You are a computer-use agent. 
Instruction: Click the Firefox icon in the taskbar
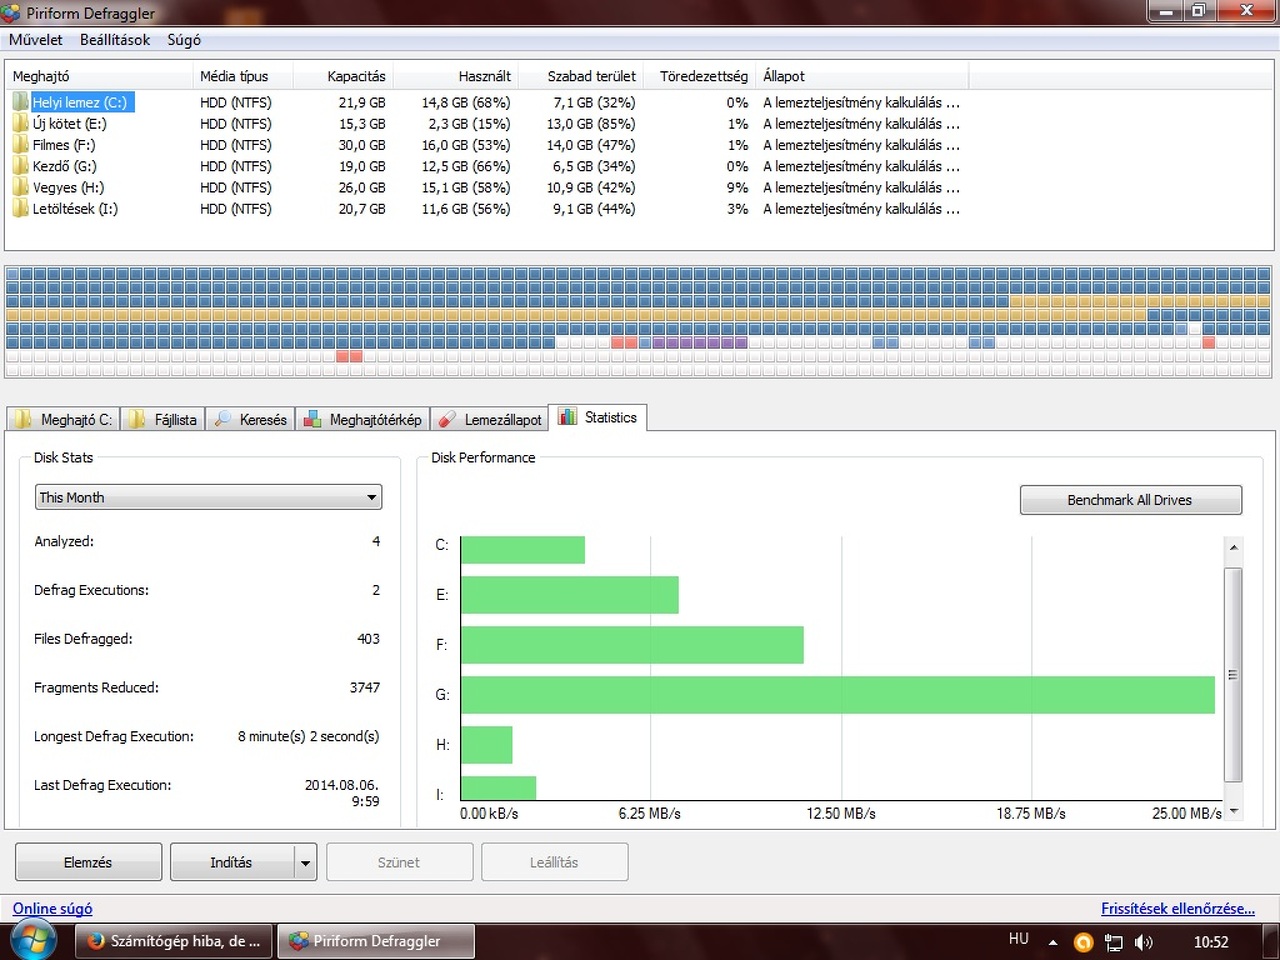click(96, 941)
